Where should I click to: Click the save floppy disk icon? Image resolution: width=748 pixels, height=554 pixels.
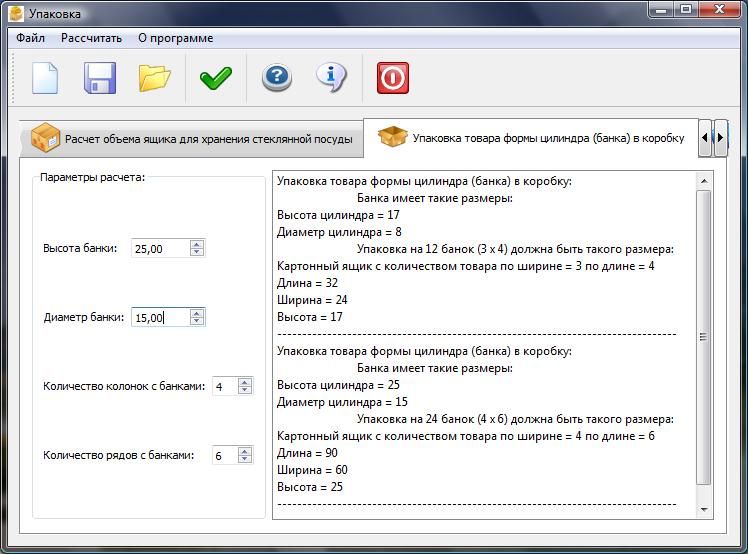click(100, 78)
